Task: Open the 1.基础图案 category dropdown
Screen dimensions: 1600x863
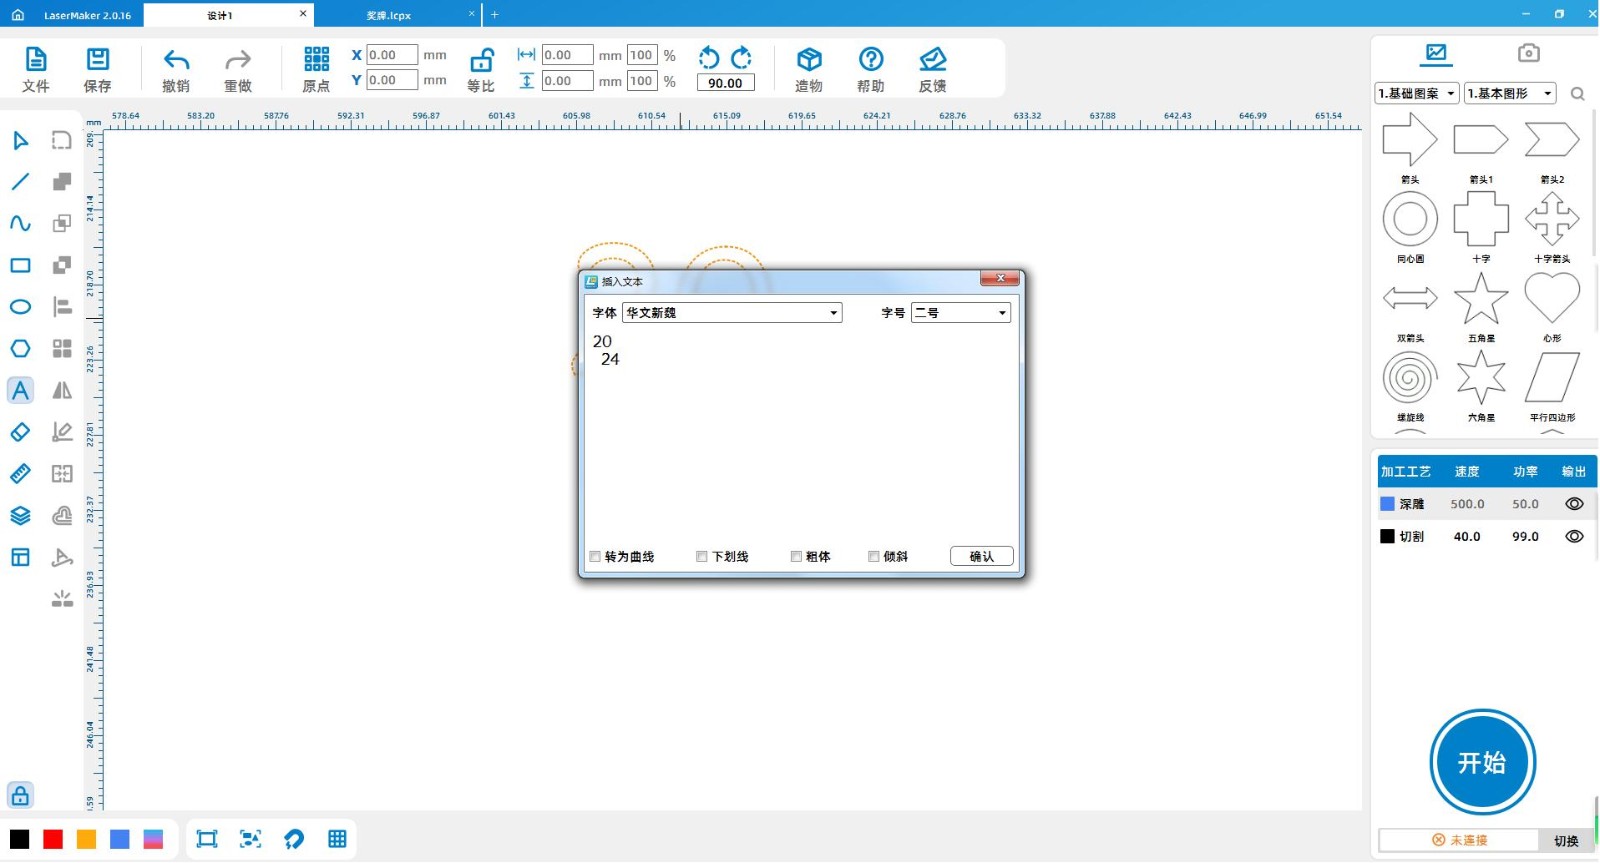Action: coord(1417,94)
